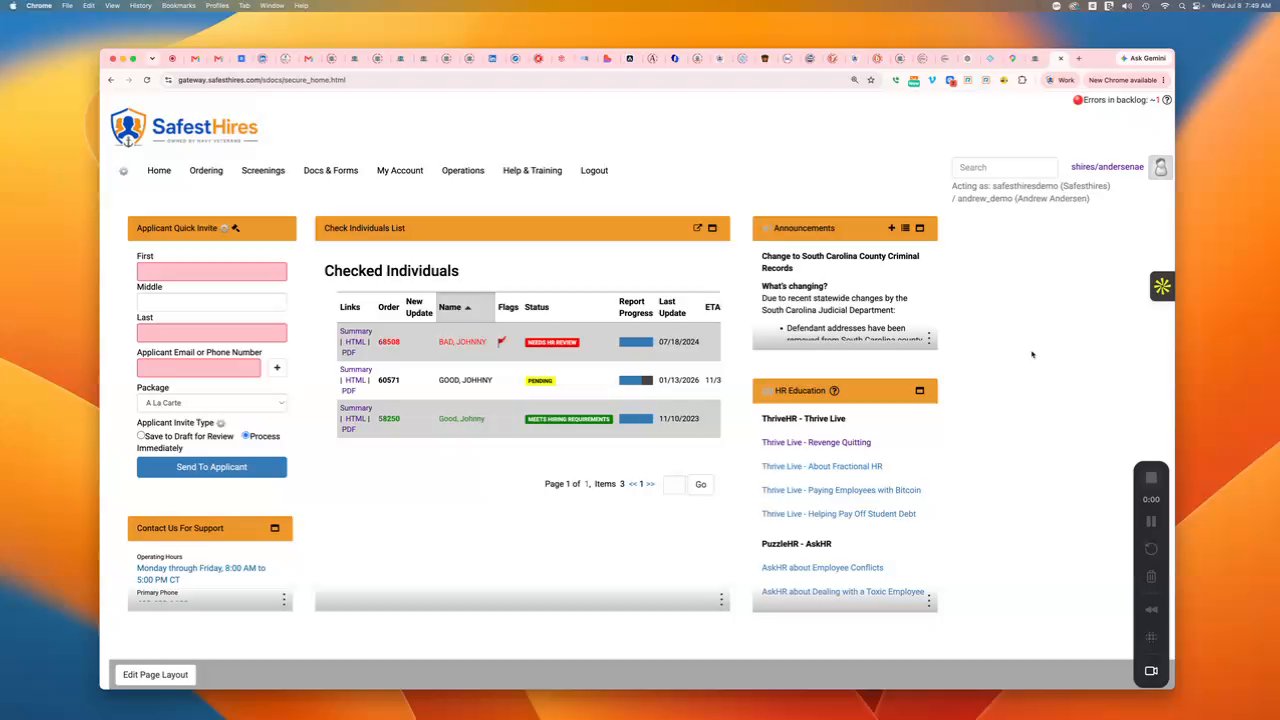Open the Home menu
Screen dimensions: 1280x720
click(159, 171)
